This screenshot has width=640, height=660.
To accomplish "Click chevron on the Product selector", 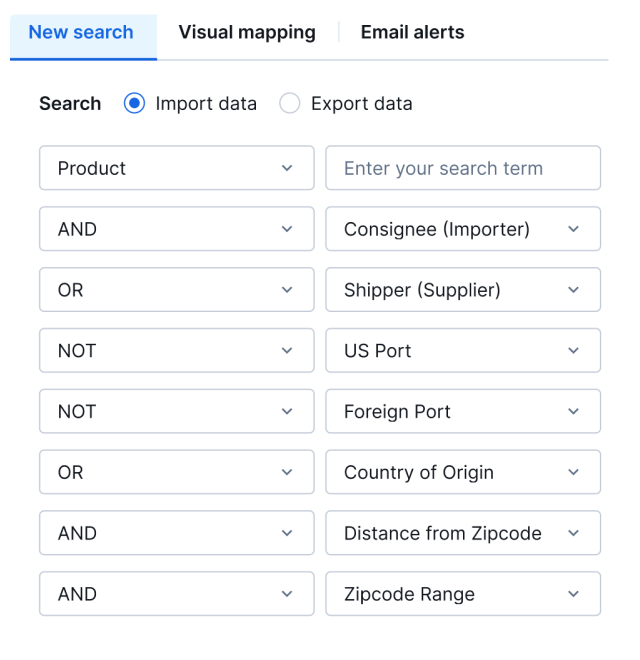I will point(287,168).
